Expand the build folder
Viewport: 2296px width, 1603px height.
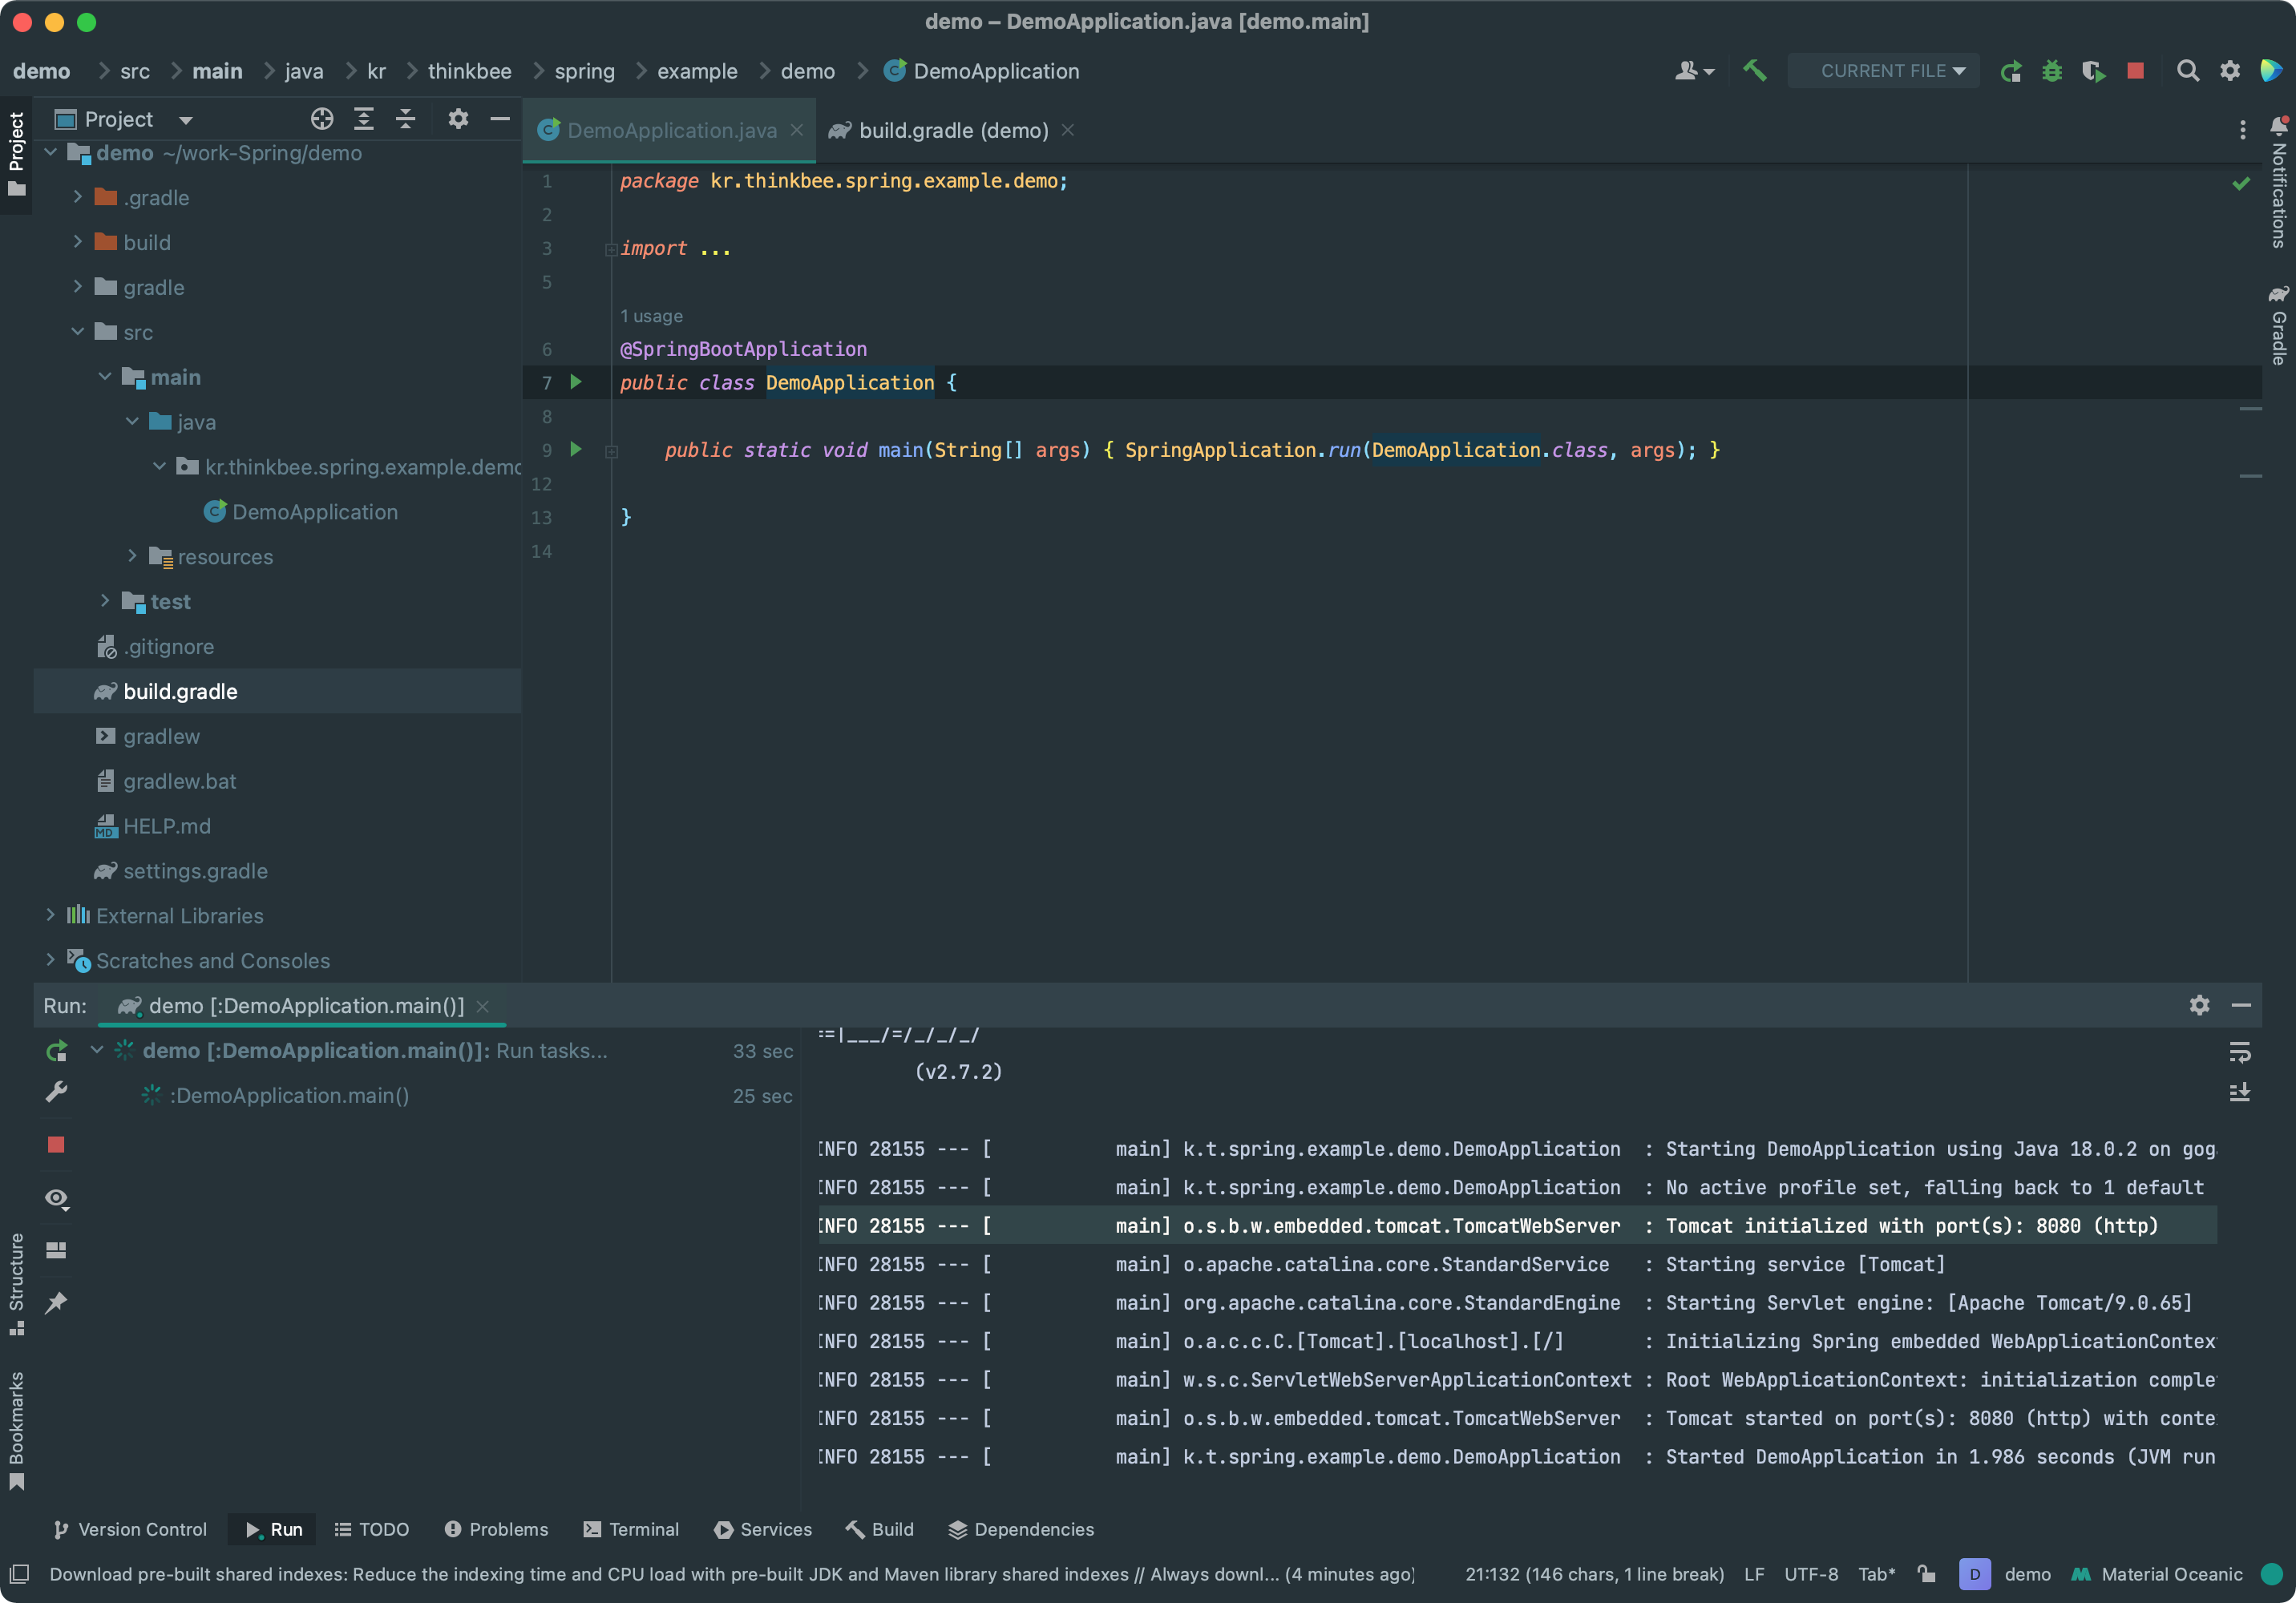click(x=77, y=242)
